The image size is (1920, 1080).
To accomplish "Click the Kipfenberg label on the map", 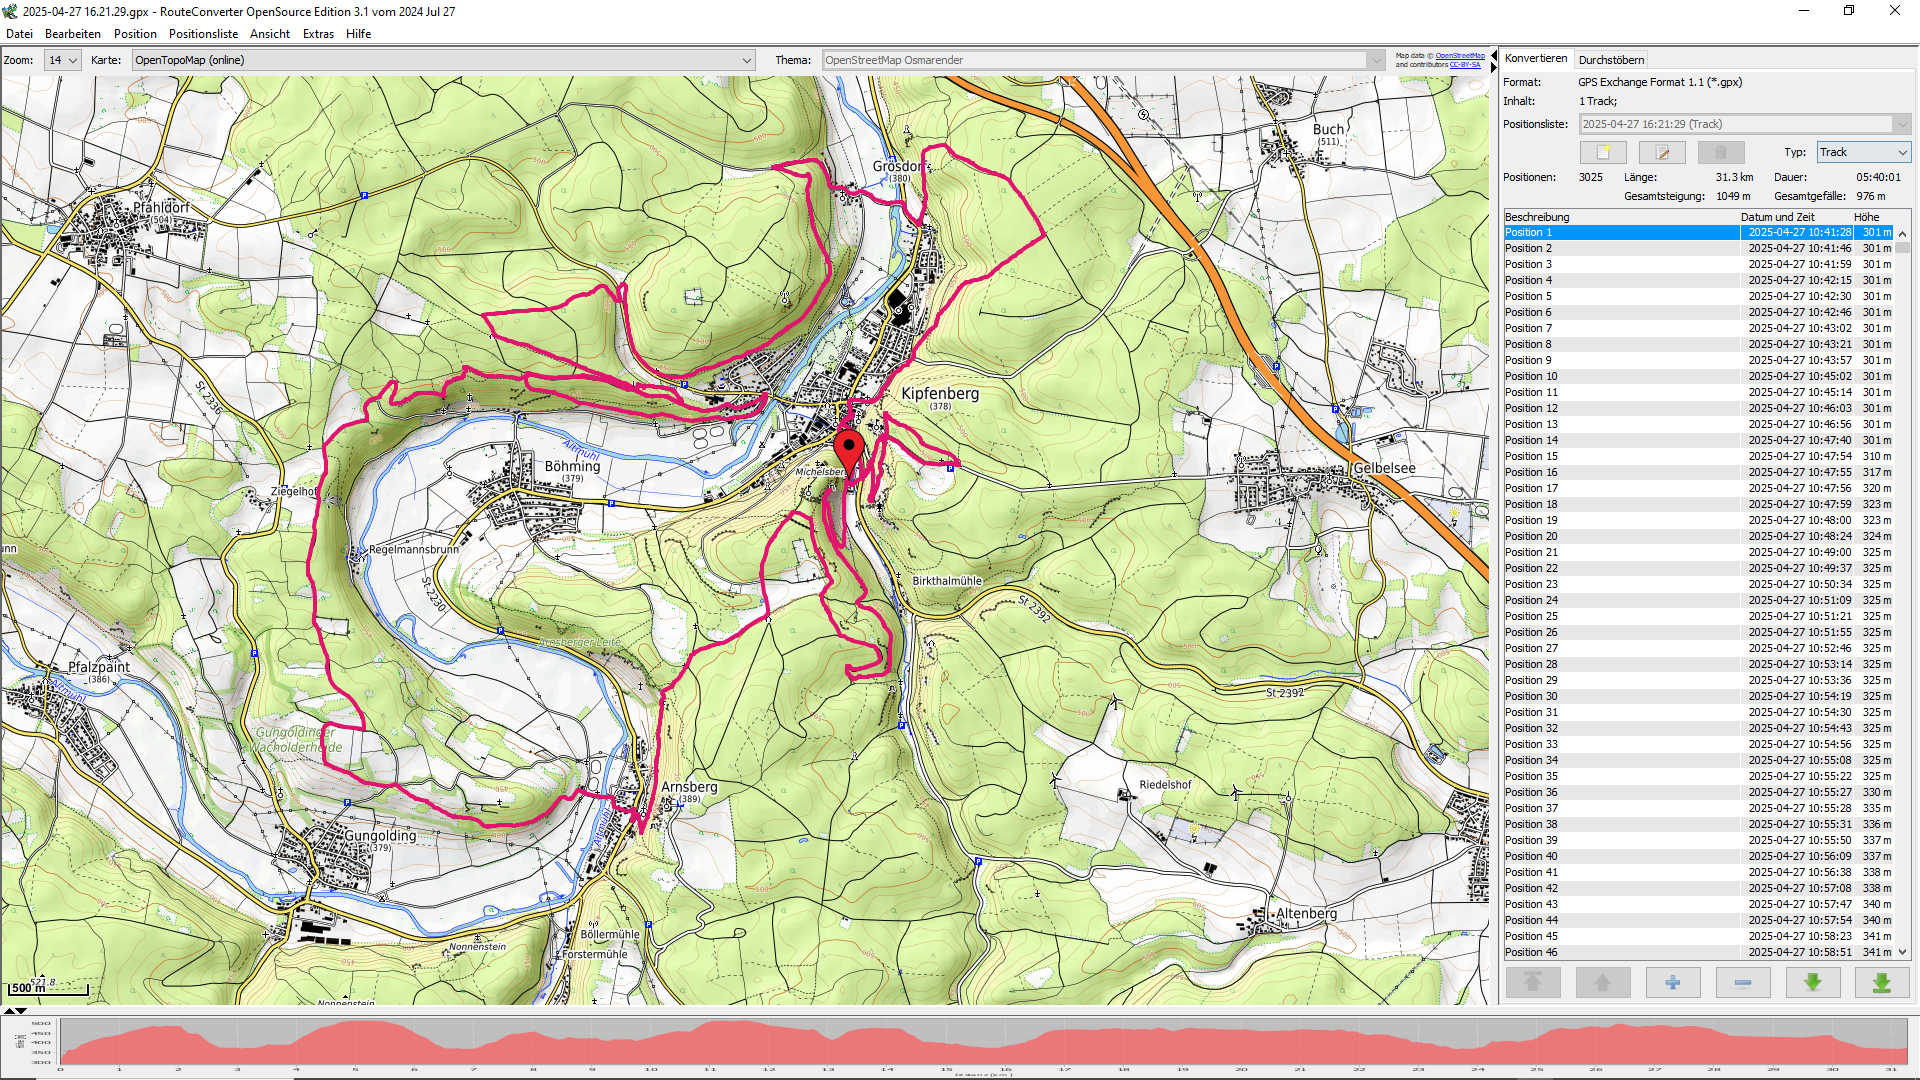I will [940, 394].
